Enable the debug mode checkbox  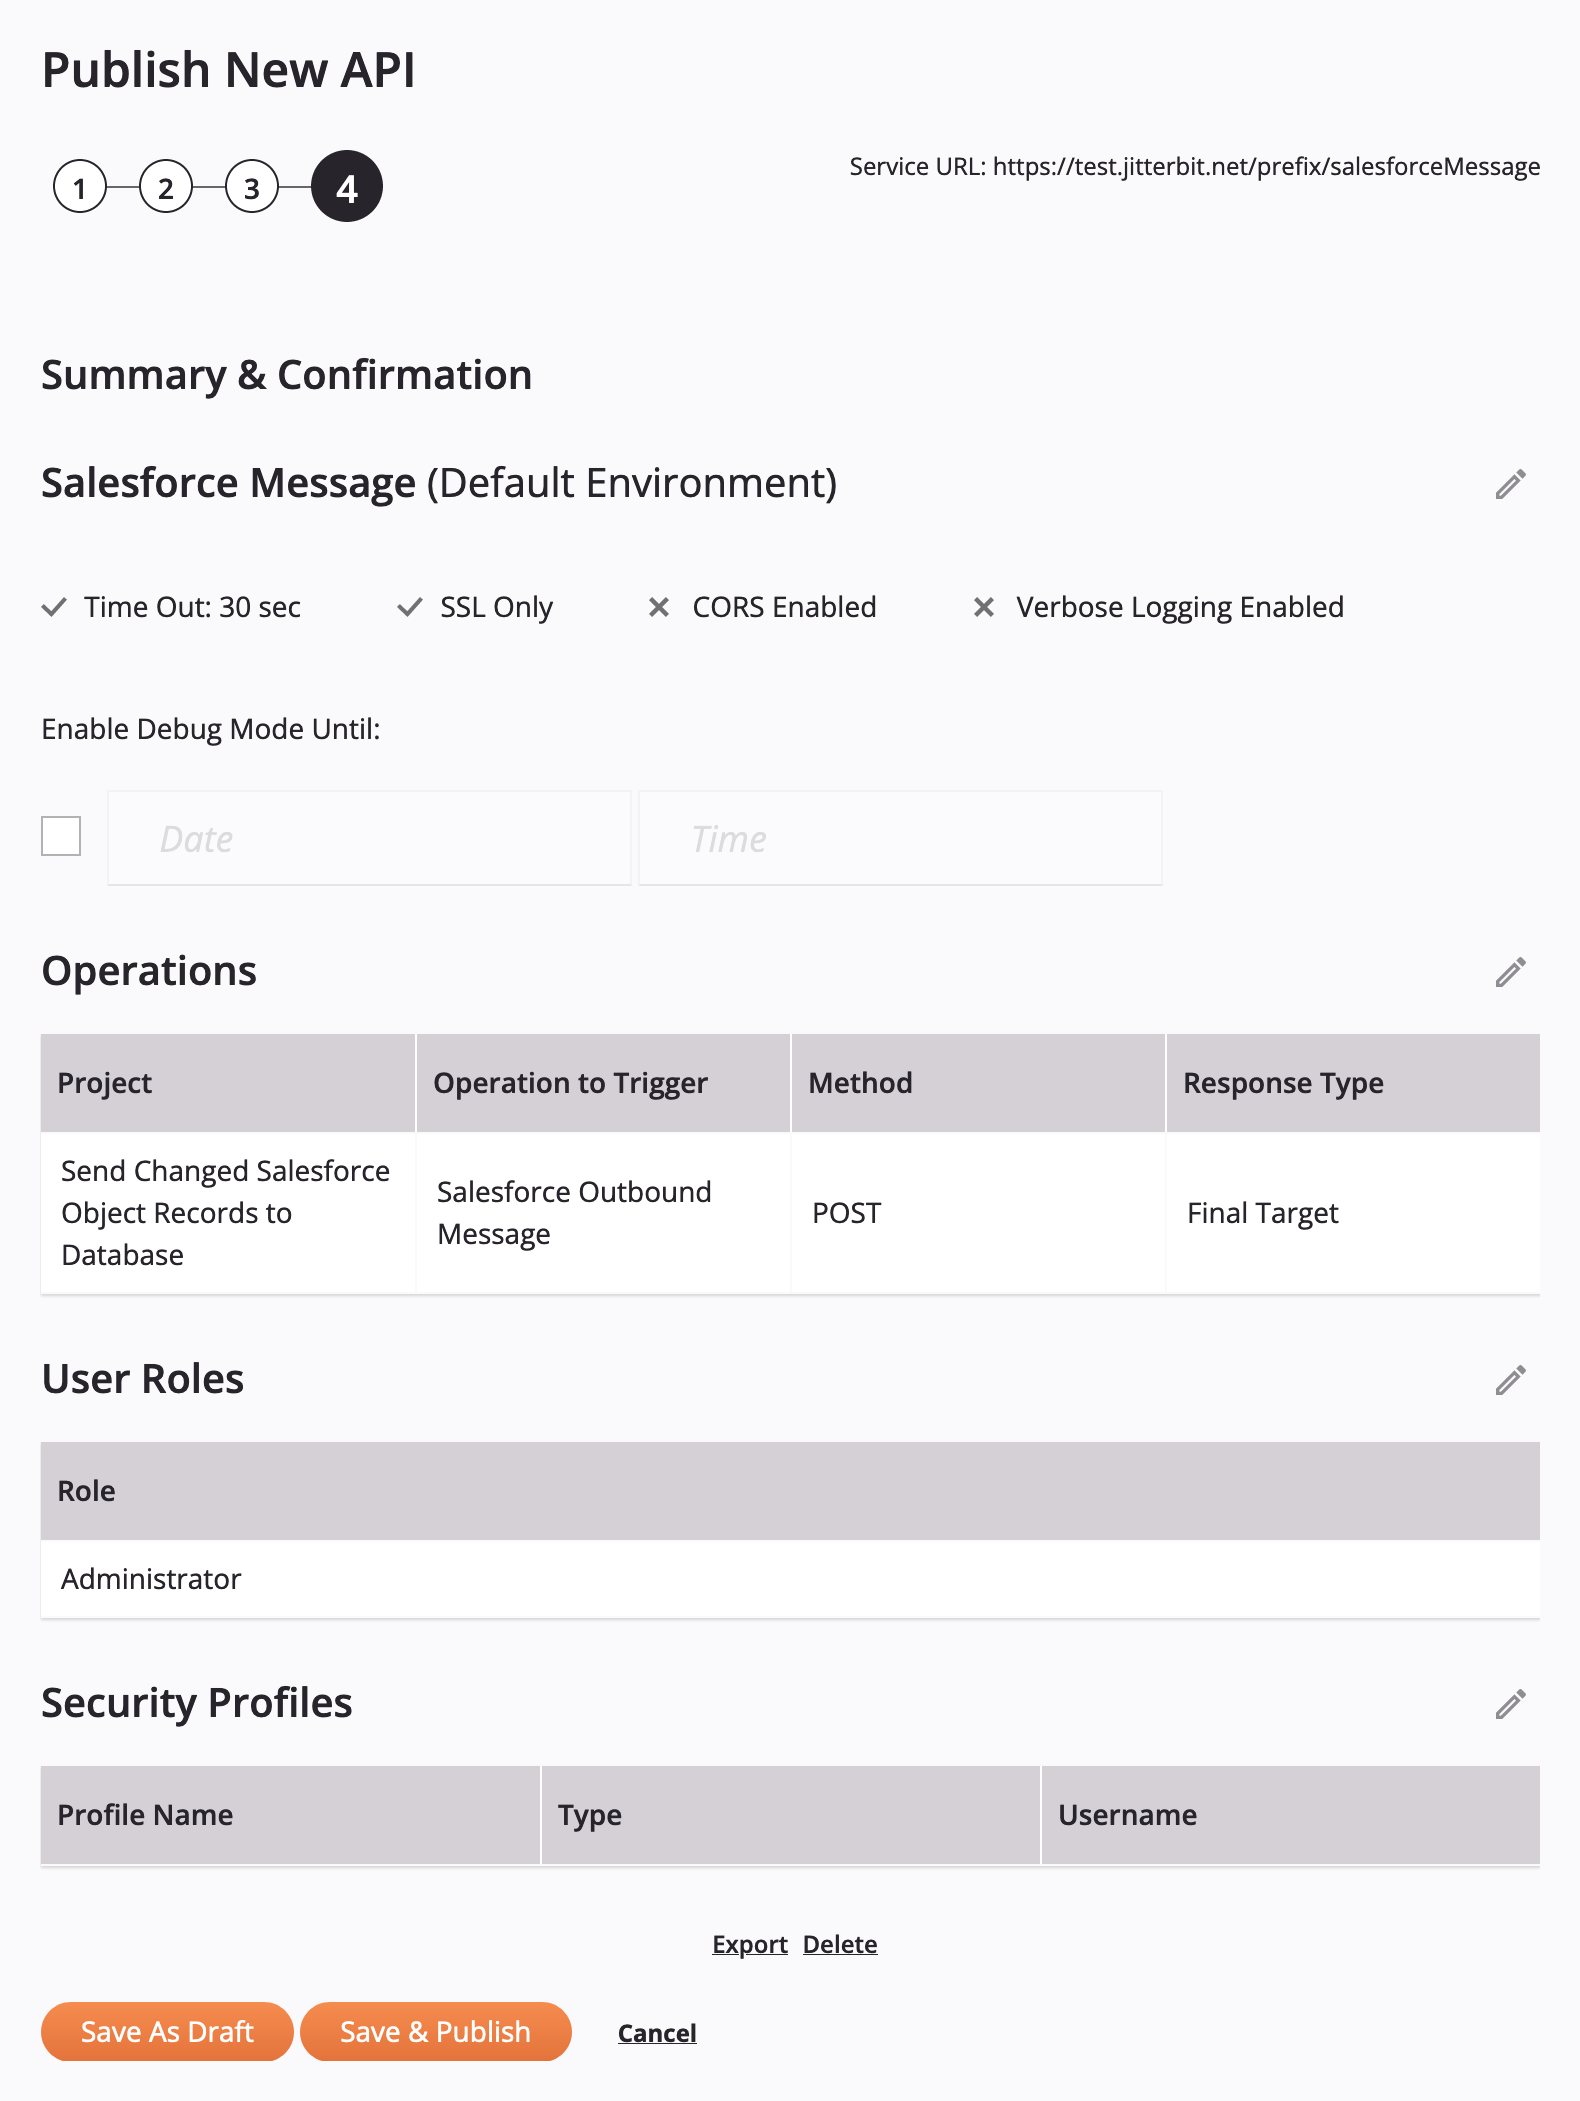point(61,836)
